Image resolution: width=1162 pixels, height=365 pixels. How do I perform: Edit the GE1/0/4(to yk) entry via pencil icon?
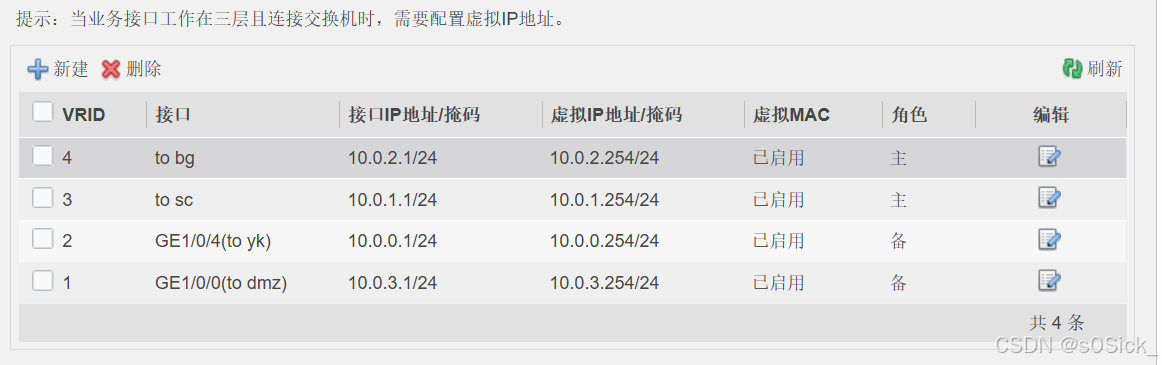1050,240
